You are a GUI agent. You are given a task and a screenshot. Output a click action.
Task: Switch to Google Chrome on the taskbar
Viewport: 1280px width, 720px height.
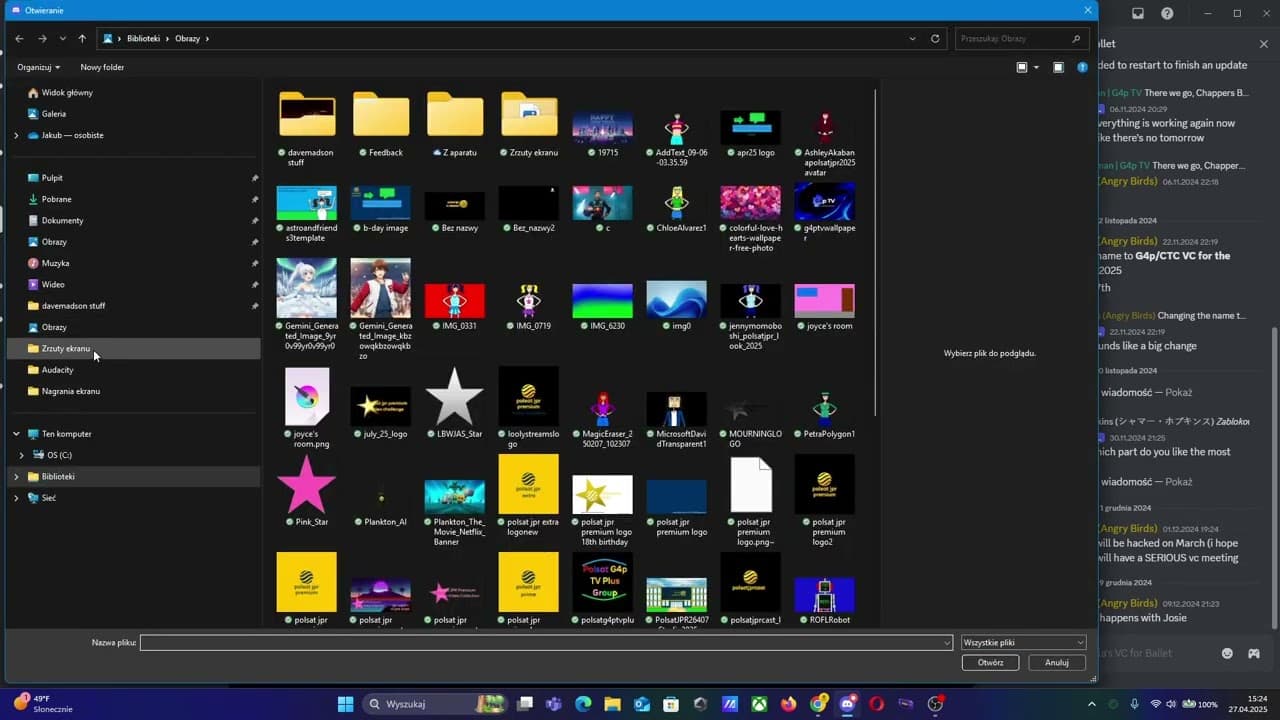[818, 704]
